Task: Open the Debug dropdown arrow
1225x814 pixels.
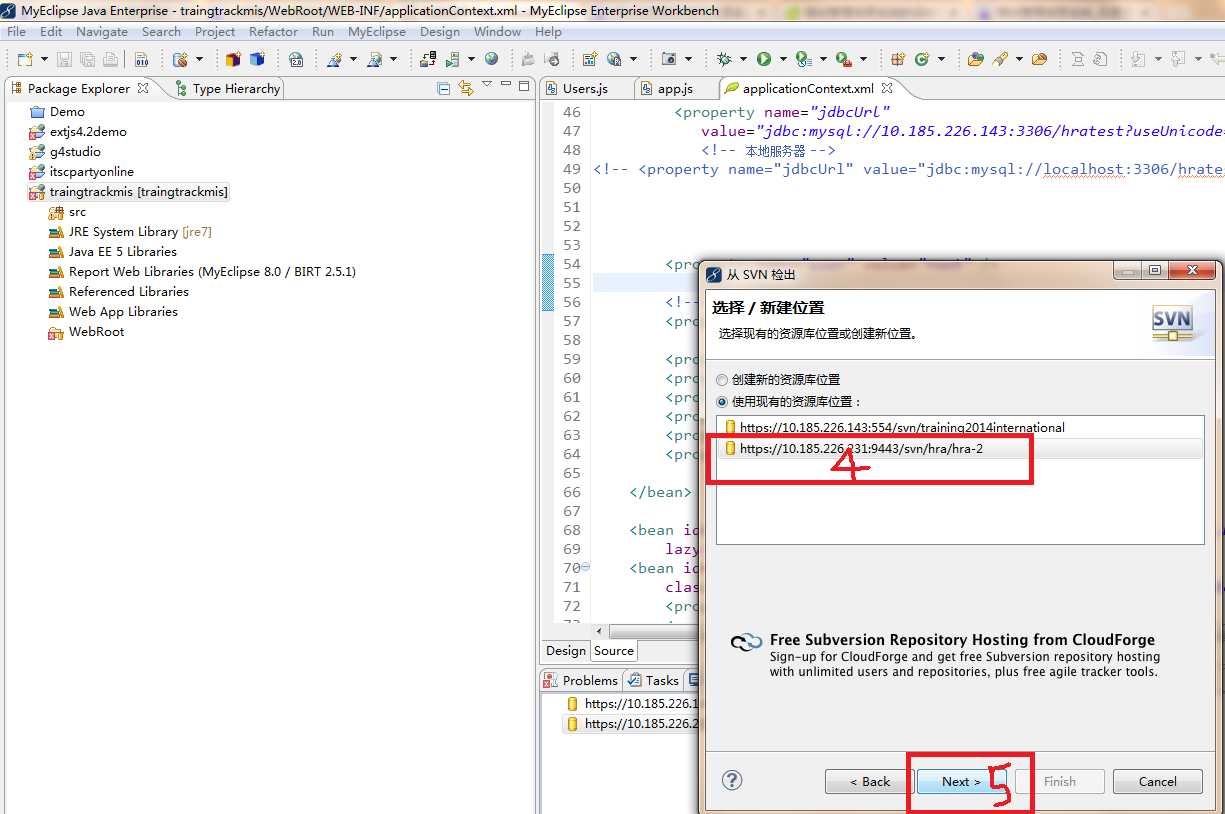Action: (x=743, y=59)
